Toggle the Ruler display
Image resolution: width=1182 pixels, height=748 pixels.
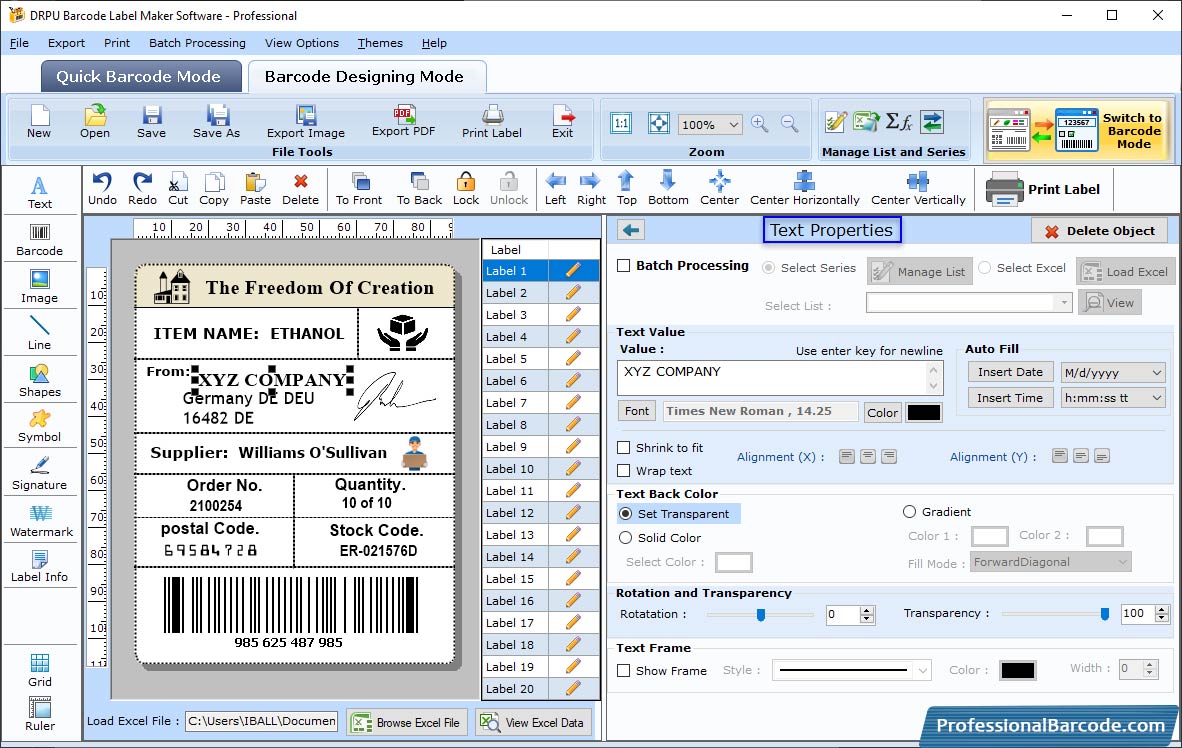point(39,714)
